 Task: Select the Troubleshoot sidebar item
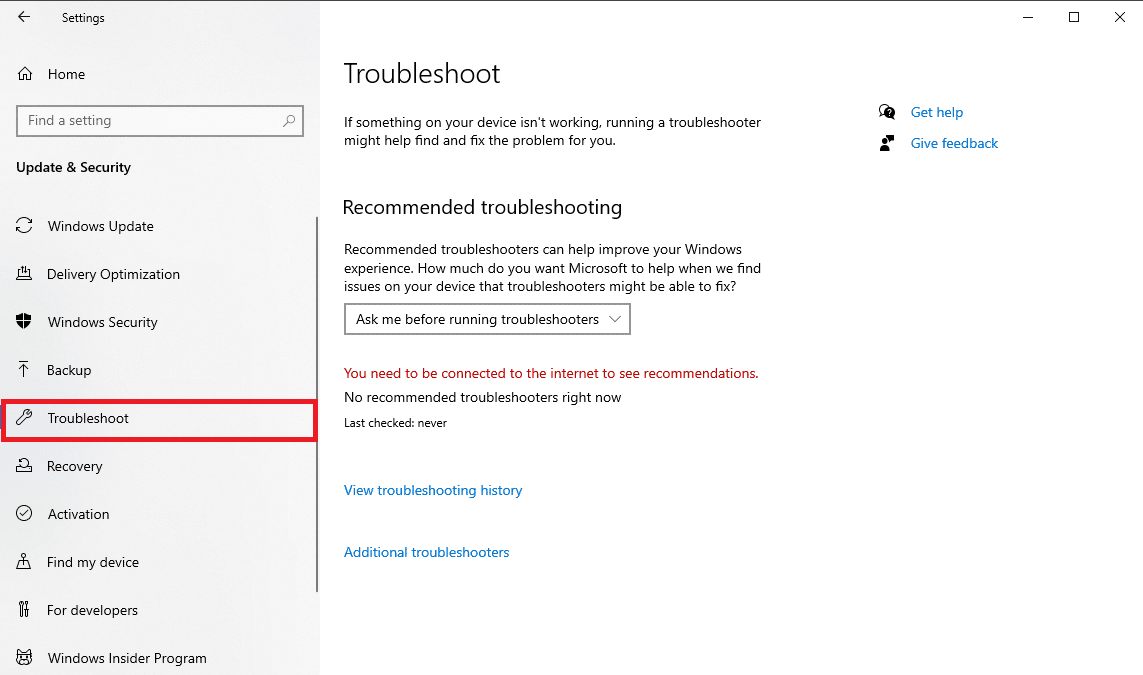159,419
